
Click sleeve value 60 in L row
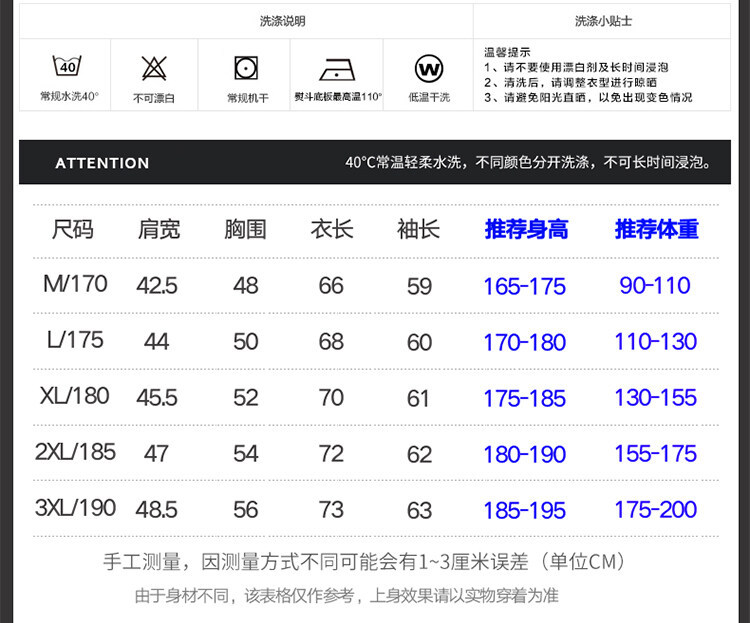pos(419,343)
